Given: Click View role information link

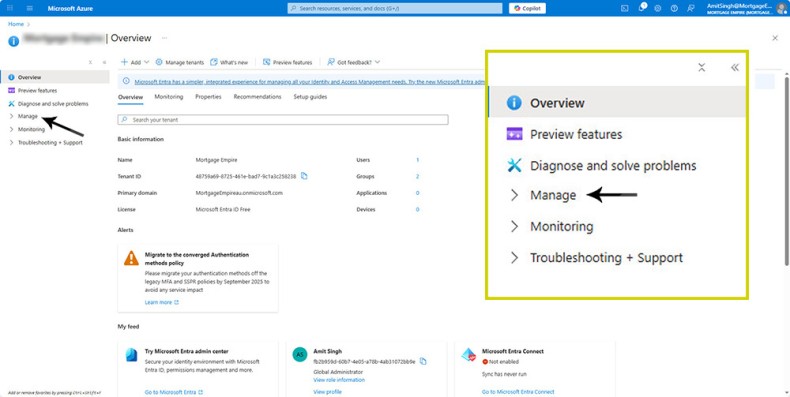Looking at the screenshot, I should coord(339,380).
